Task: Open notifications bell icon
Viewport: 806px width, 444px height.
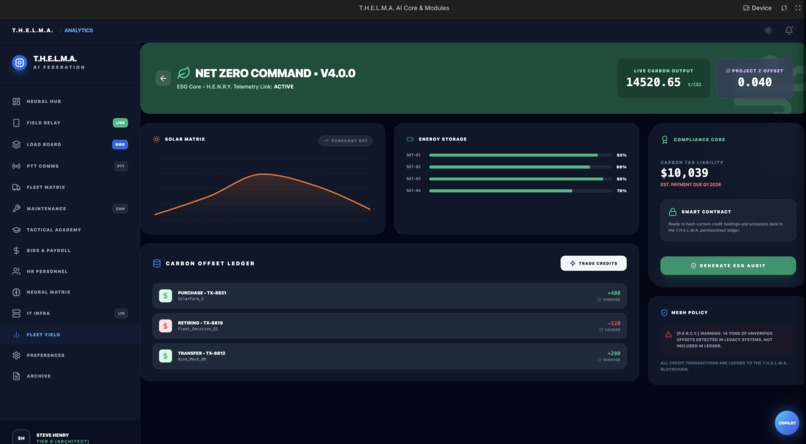Action: pos(789,30)
